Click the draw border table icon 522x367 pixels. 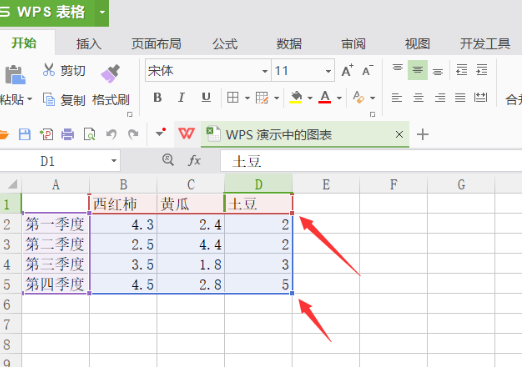(262, 98)
